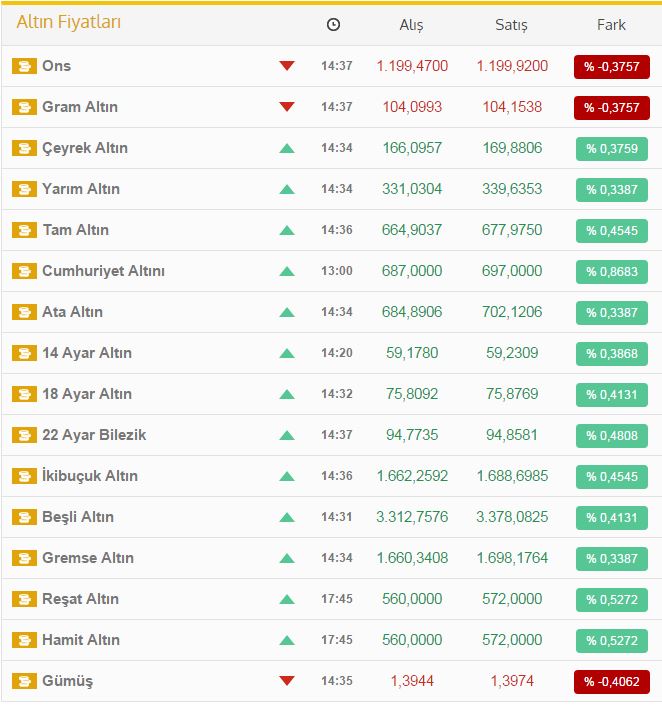Image resolution: width=662 pixels, height=705 pixels.
Task: Click the gold coin icon beside Ons
Action: click(x=24, y=66)
